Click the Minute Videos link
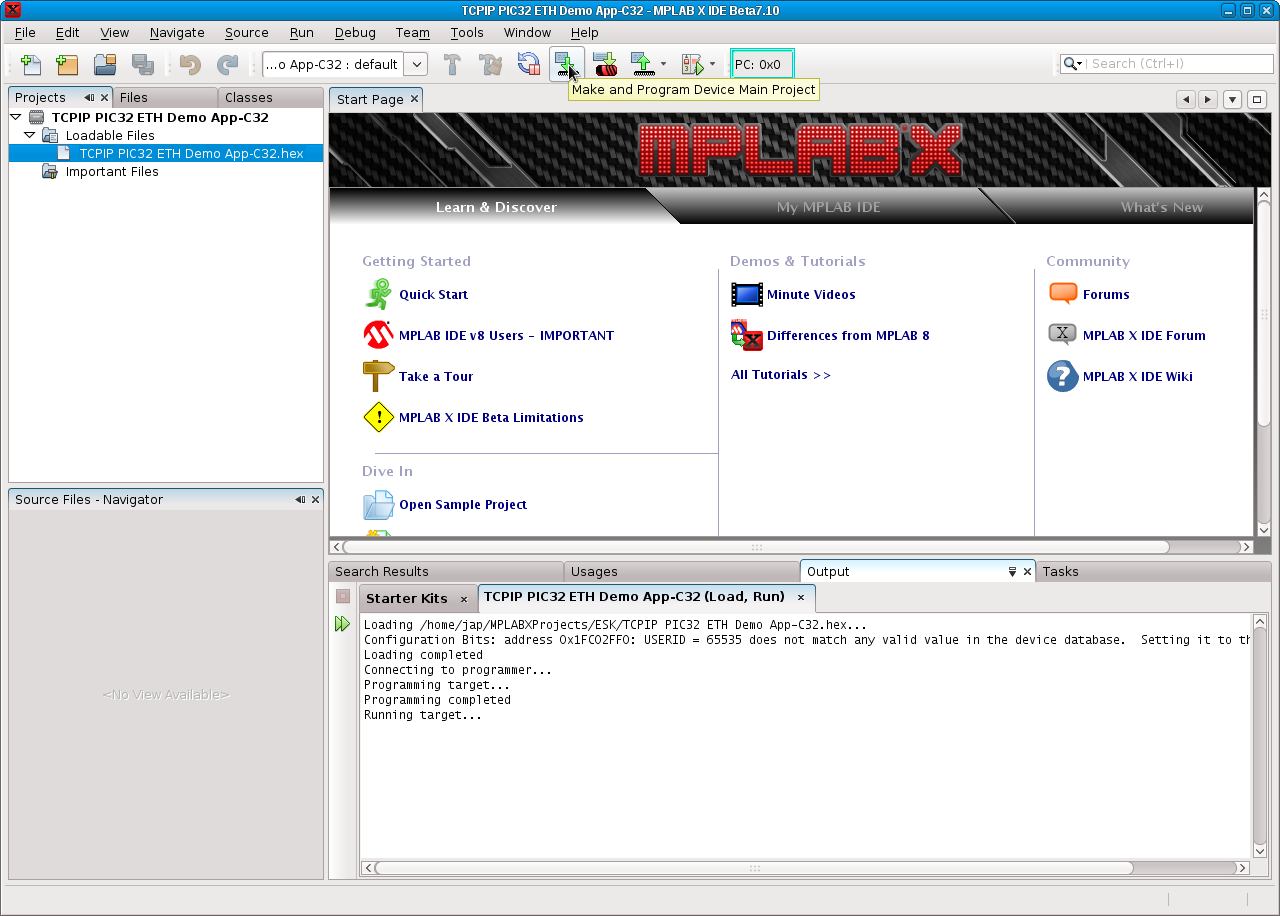The width and height of the screenshot is (1280, 916). tap(811, 294)
